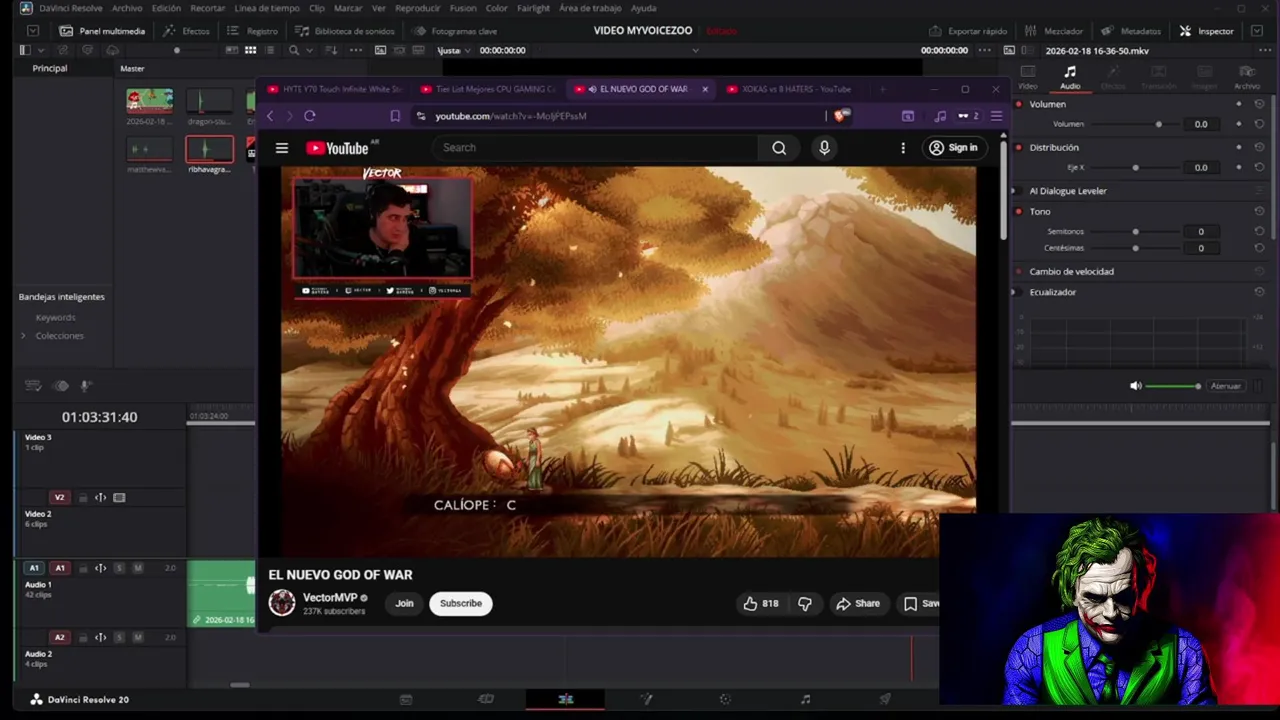Toggle the Distribución section enable dot

(1019, 147)
